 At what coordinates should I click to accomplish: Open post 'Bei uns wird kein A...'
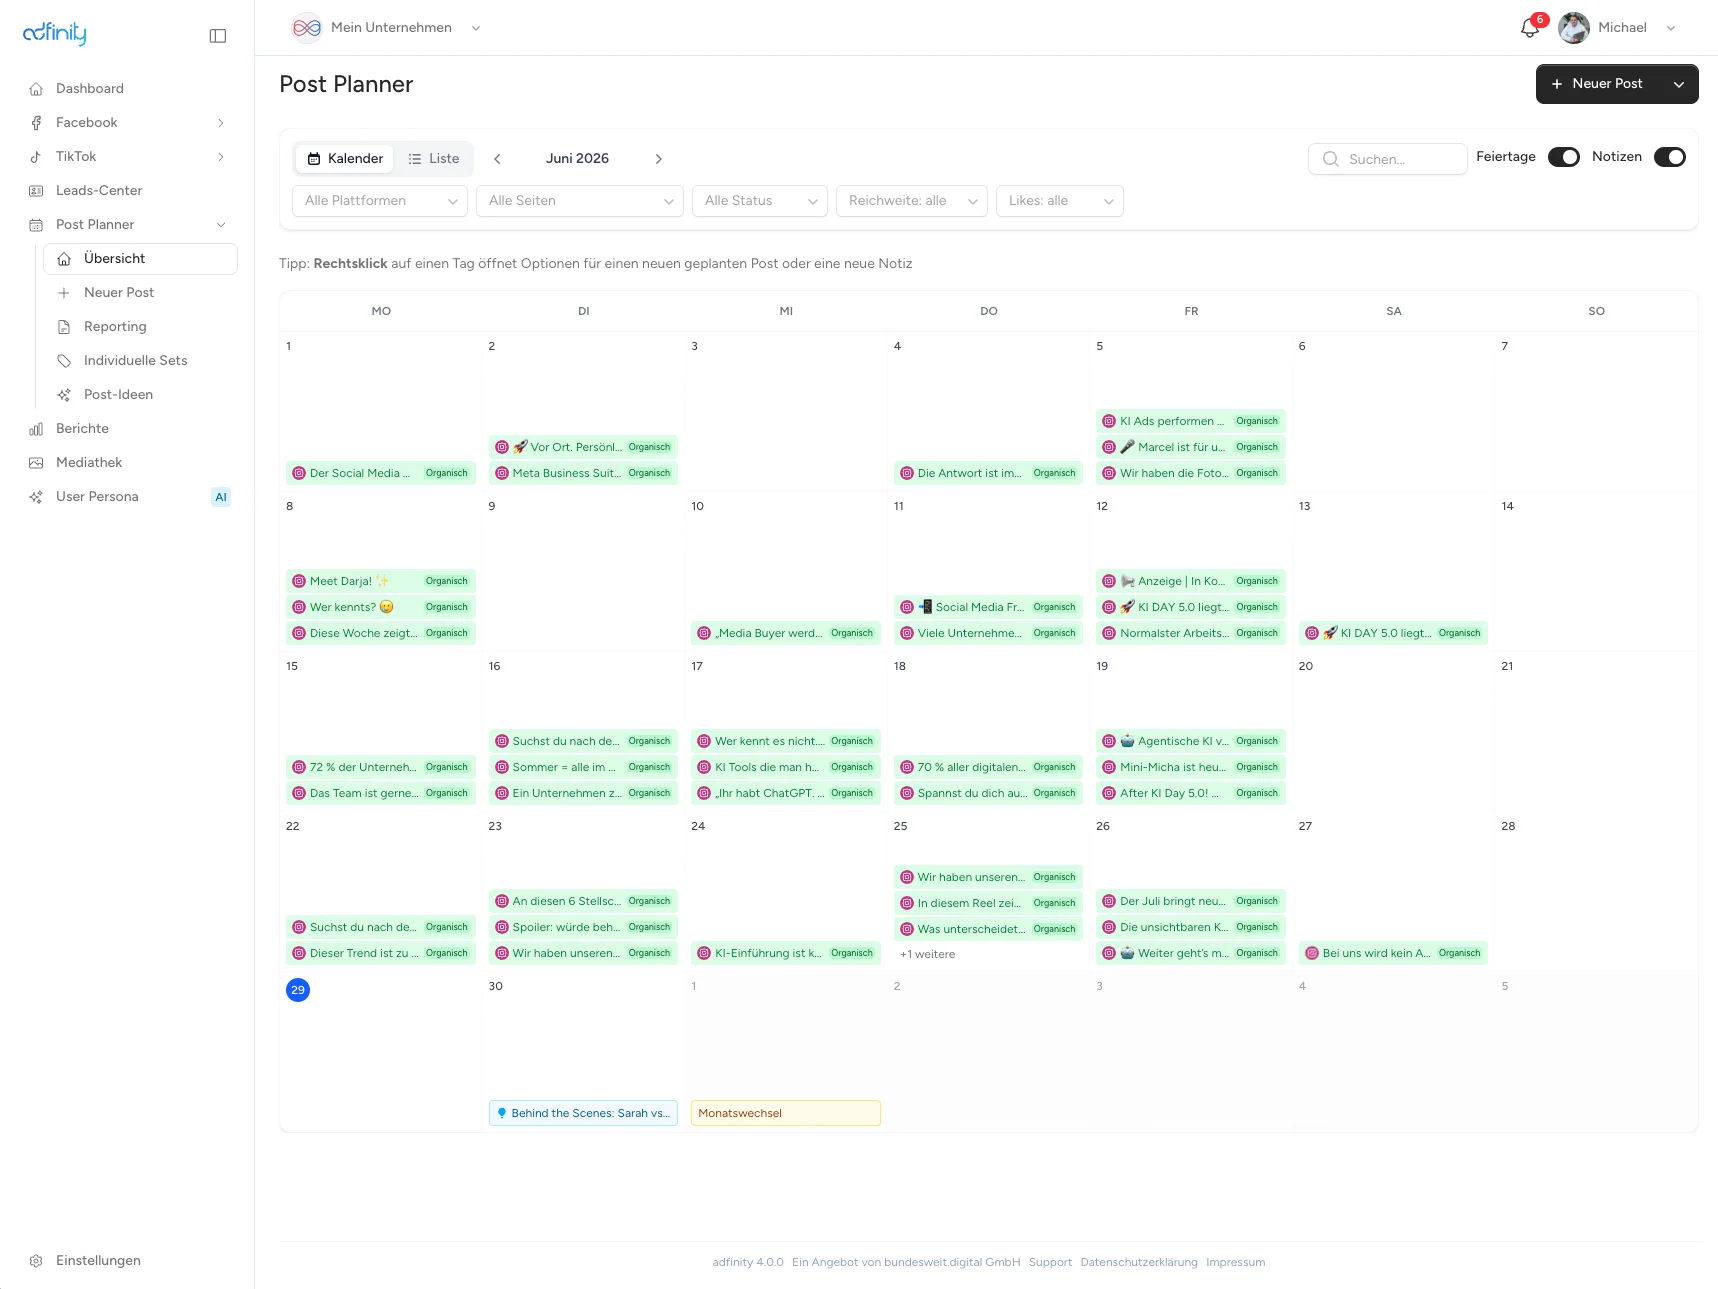(x=1393, y=953)
